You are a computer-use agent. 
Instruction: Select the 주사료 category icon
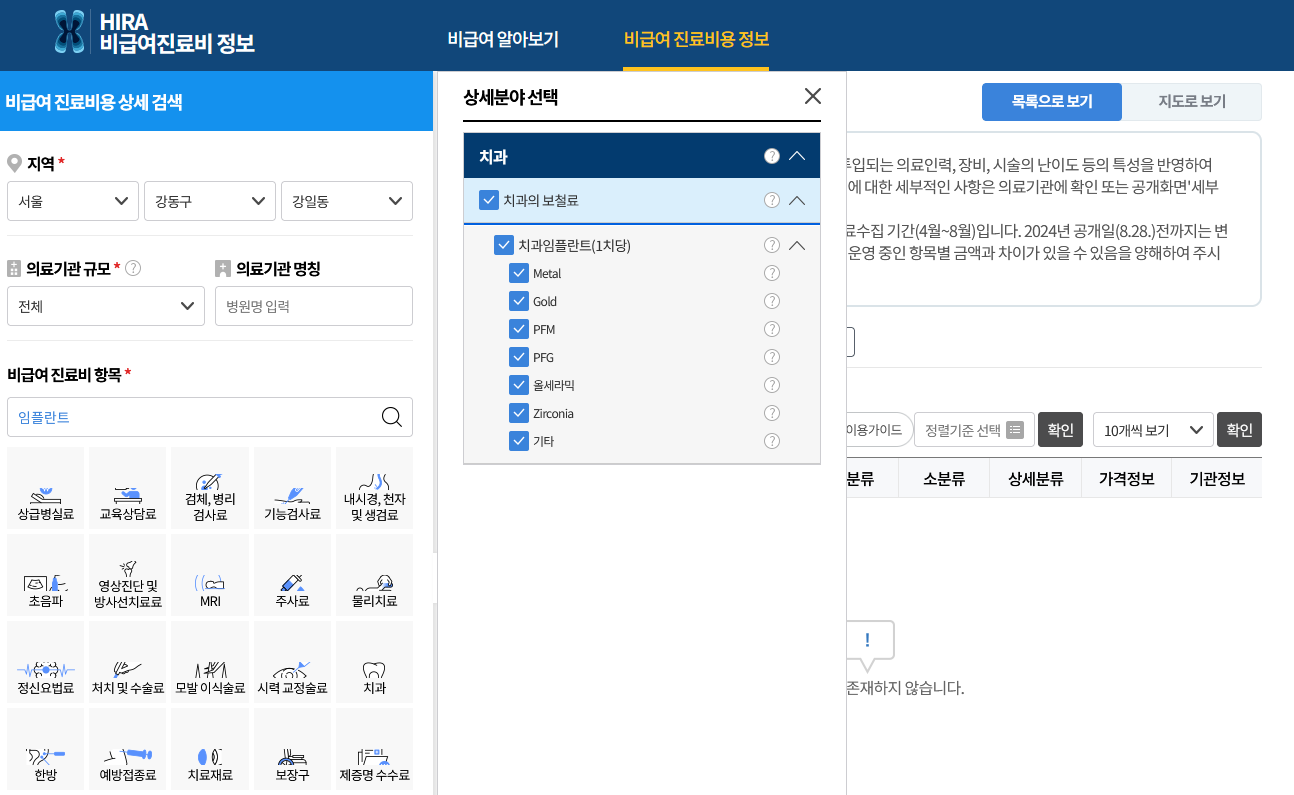[x=292, y=575]
